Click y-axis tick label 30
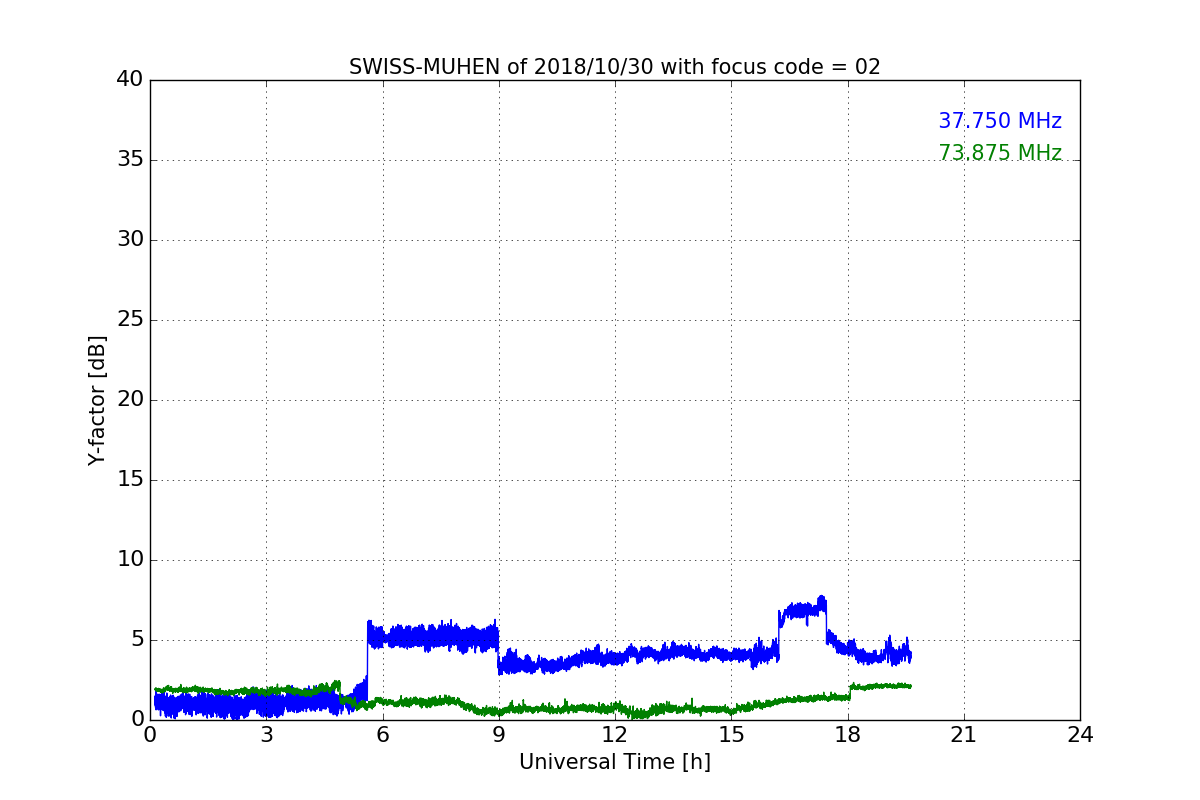Screen dimensions: 1200x800 [130, 240]
